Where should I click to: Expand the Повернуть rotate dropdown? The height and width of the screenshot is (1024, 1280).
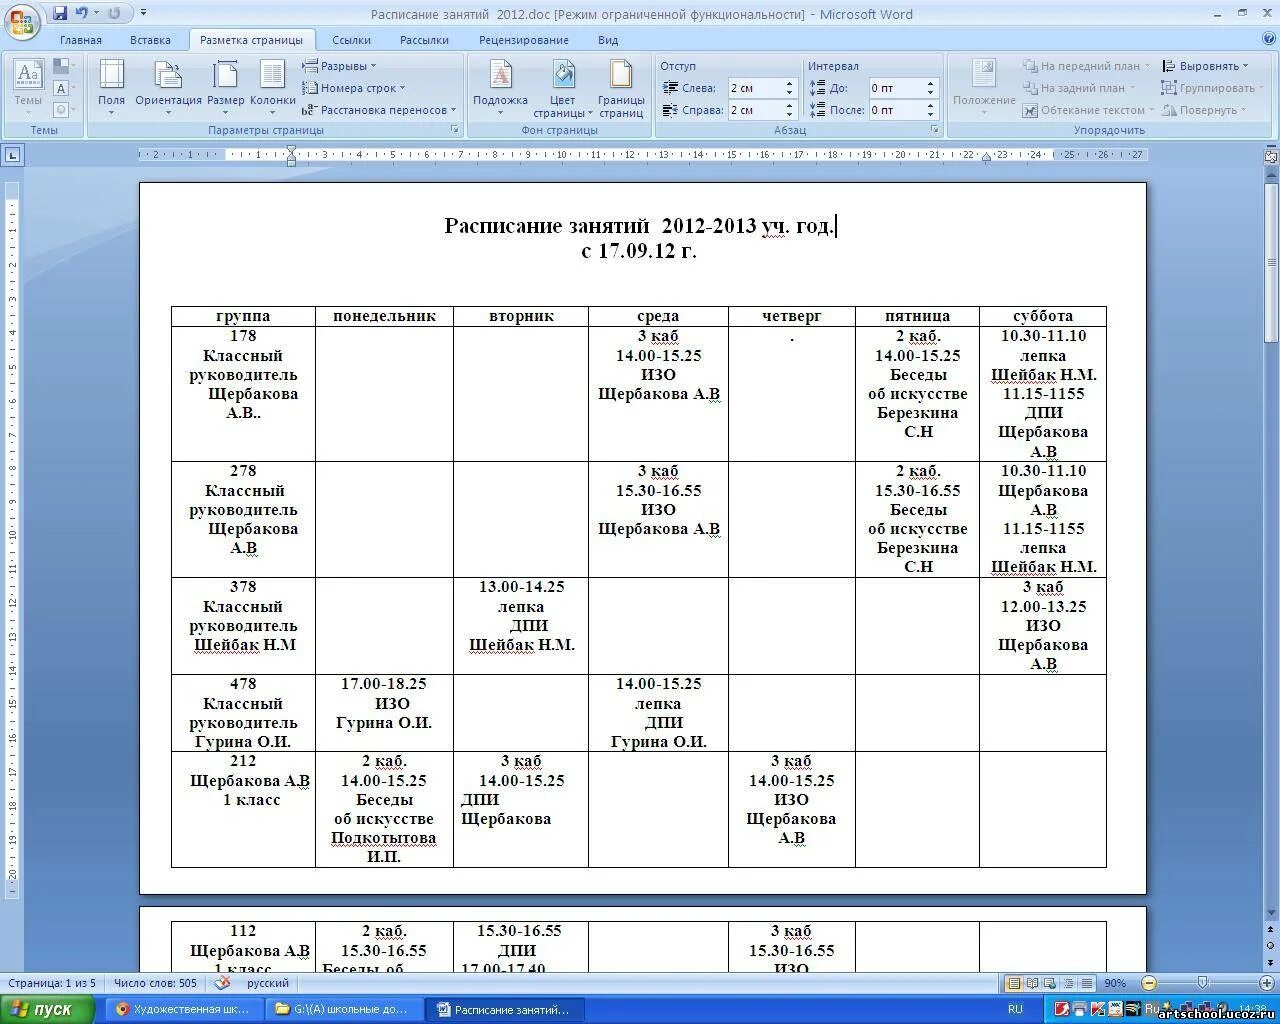1204,110
